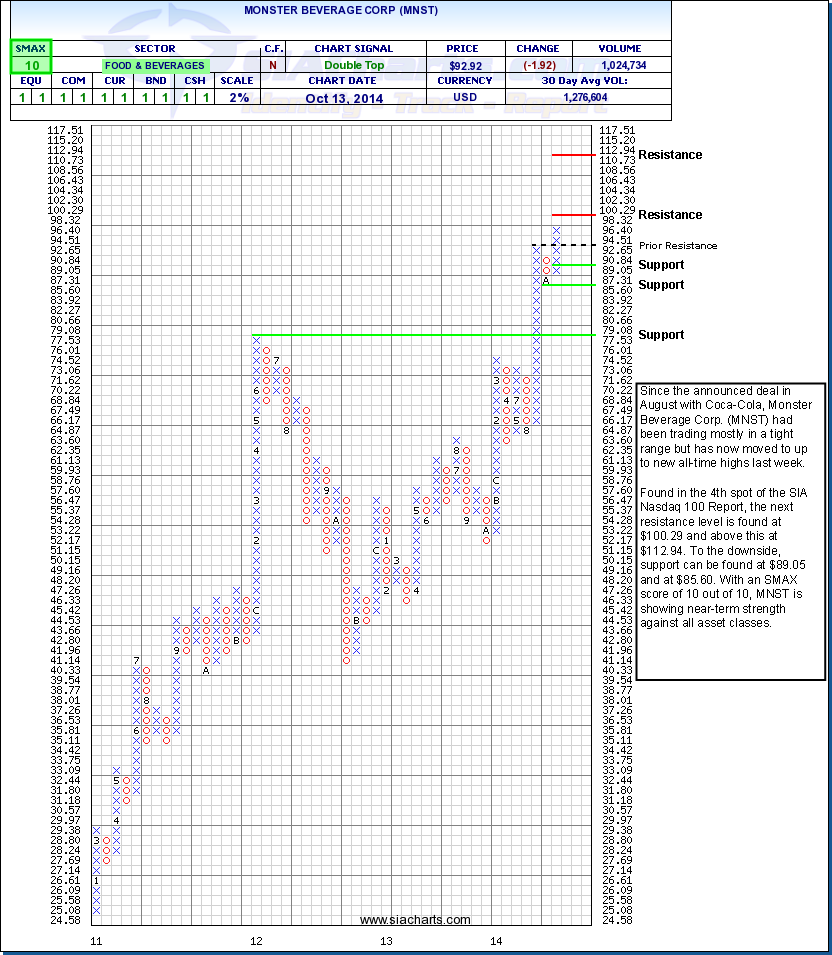Select the (-1.92) change value
Screen dimensions: 832x955
pos(538,65)
